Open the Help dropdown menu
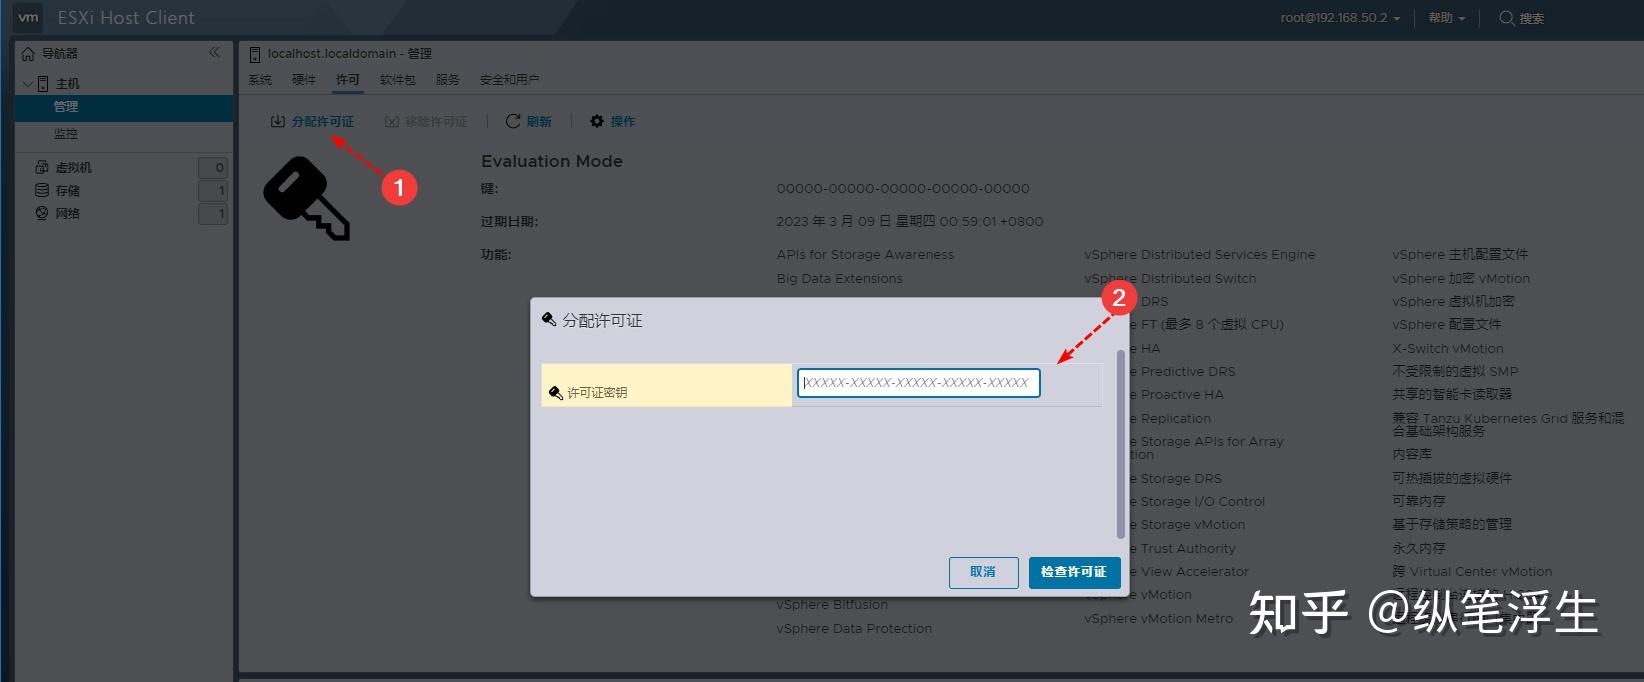The image size is (1644, 682). (x=1446, y=18)
